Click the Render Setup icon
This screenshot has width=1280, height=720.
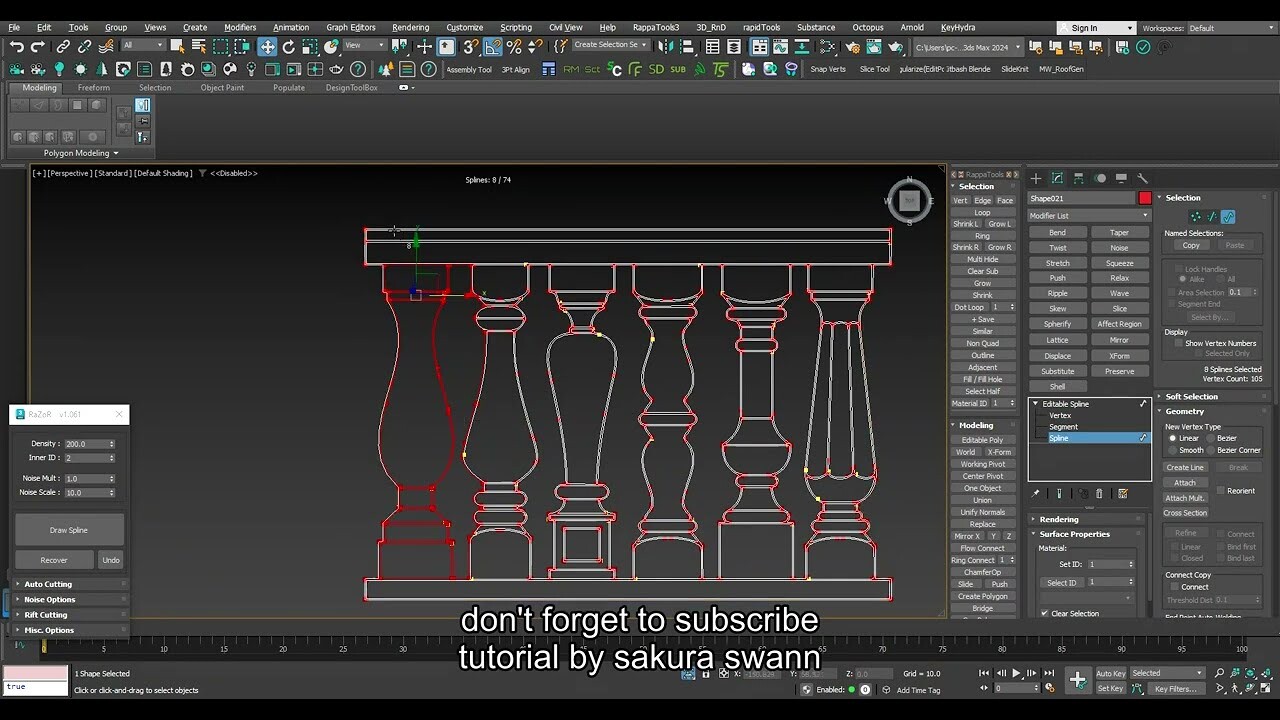[853, 47]
